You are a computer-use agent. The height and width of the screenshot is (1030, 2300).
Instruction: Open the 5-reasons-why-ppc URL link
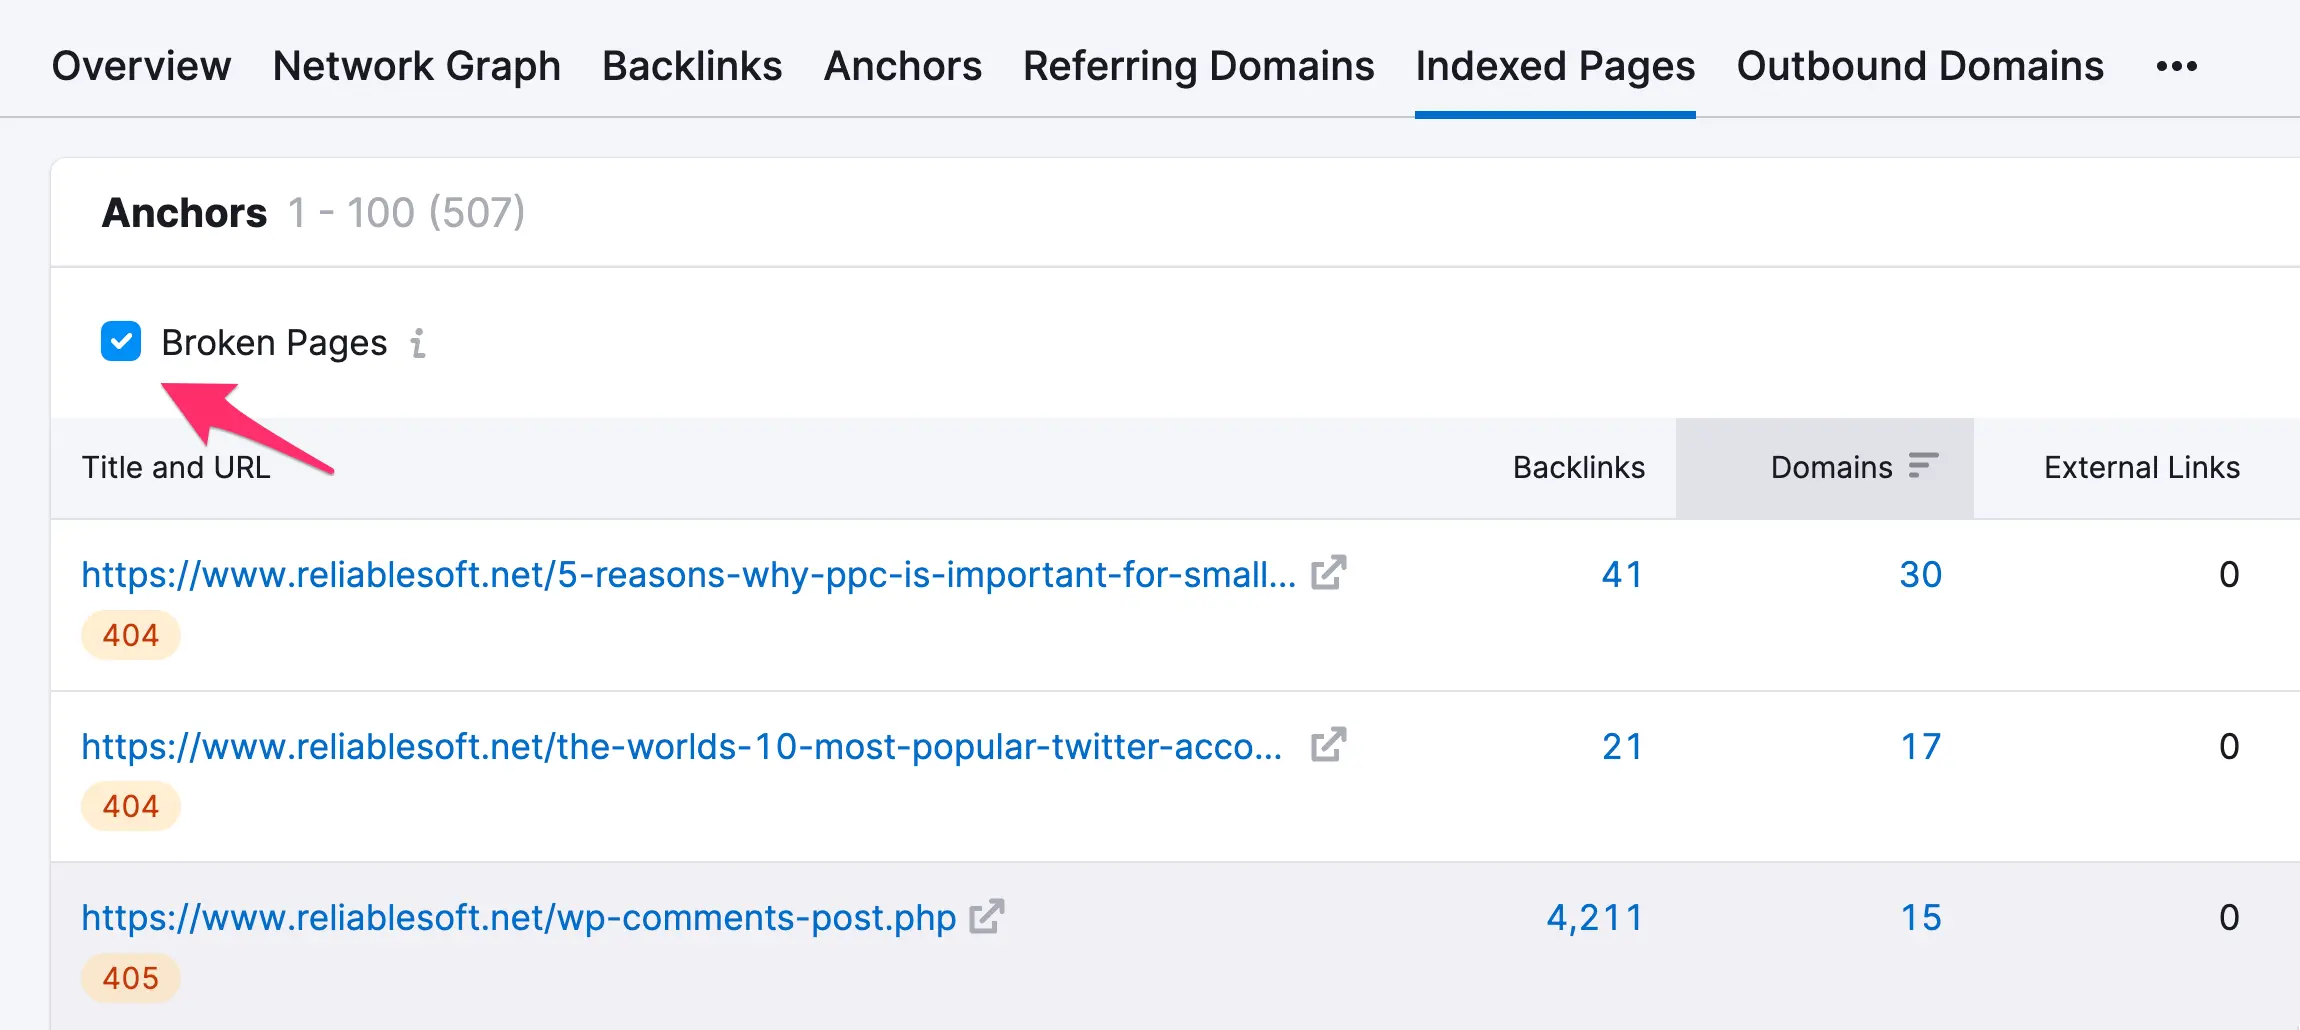click(688, 575)
